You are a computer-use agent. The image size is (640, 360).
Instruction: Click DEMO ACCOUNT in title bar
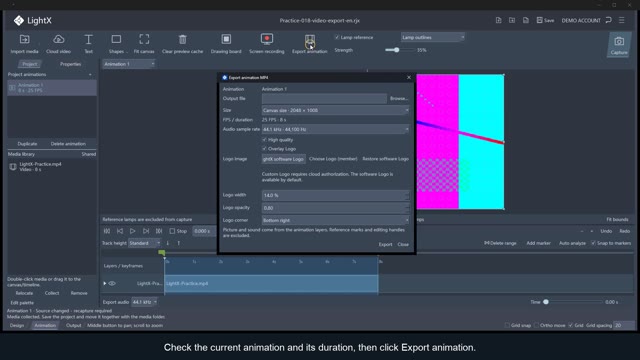pos(581,20)
